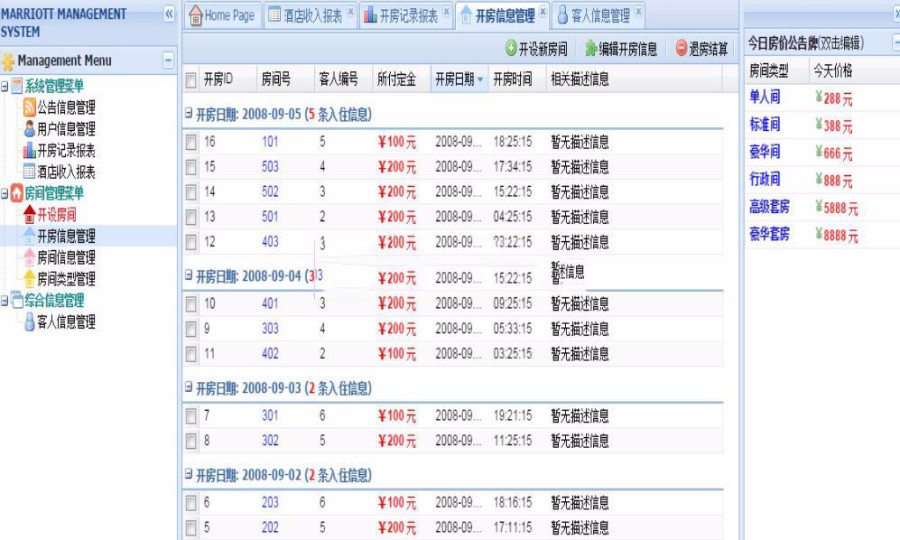Open room number 402 link
Screen dimensions: 900x540
[270, 353]
